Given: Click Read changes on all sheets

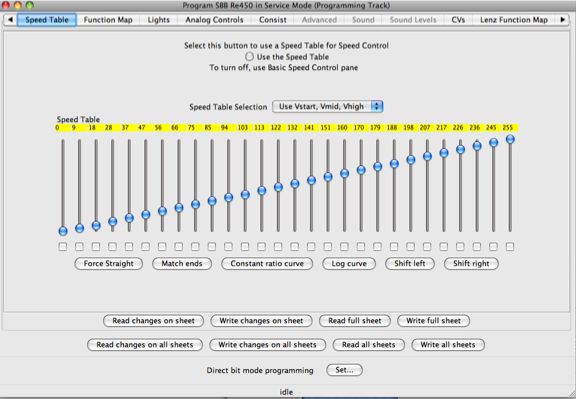Looking at the screenshot, I should tap(145, 345).
